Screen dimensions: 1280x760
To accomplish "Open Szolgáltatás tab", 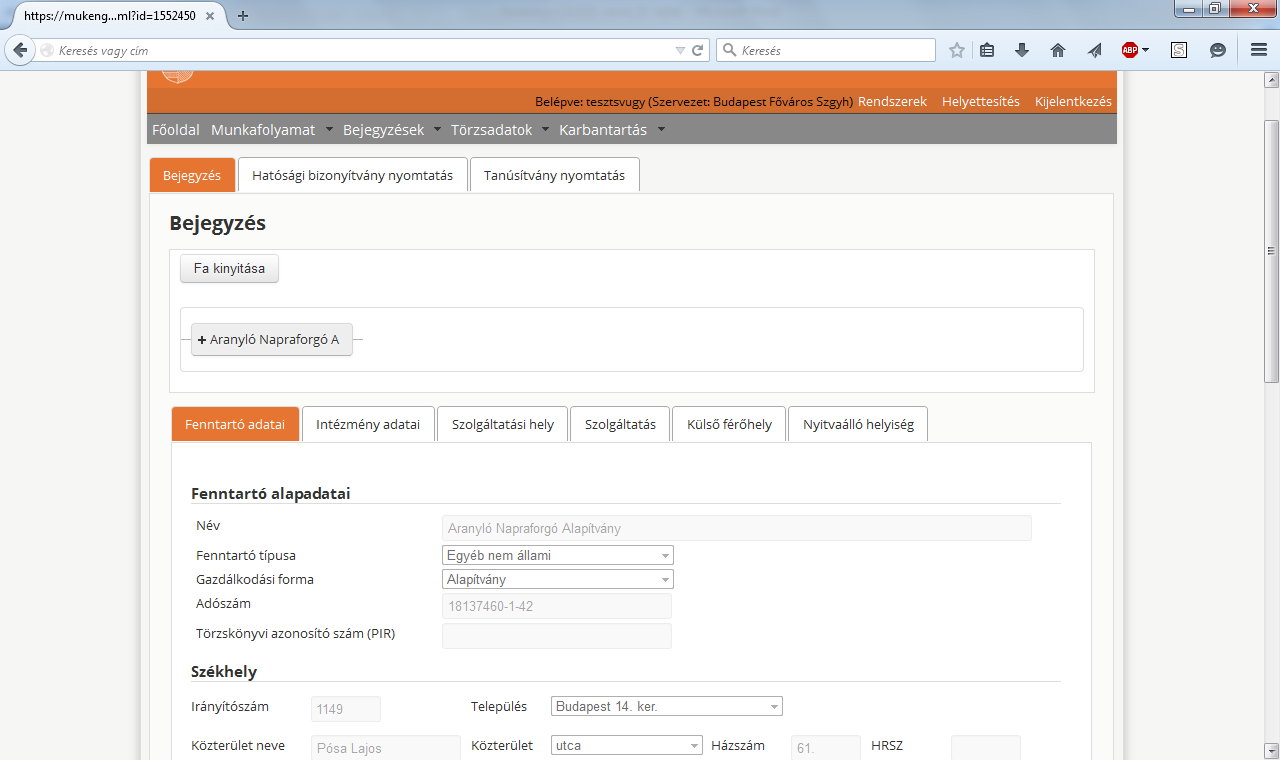I will point(620,424).
